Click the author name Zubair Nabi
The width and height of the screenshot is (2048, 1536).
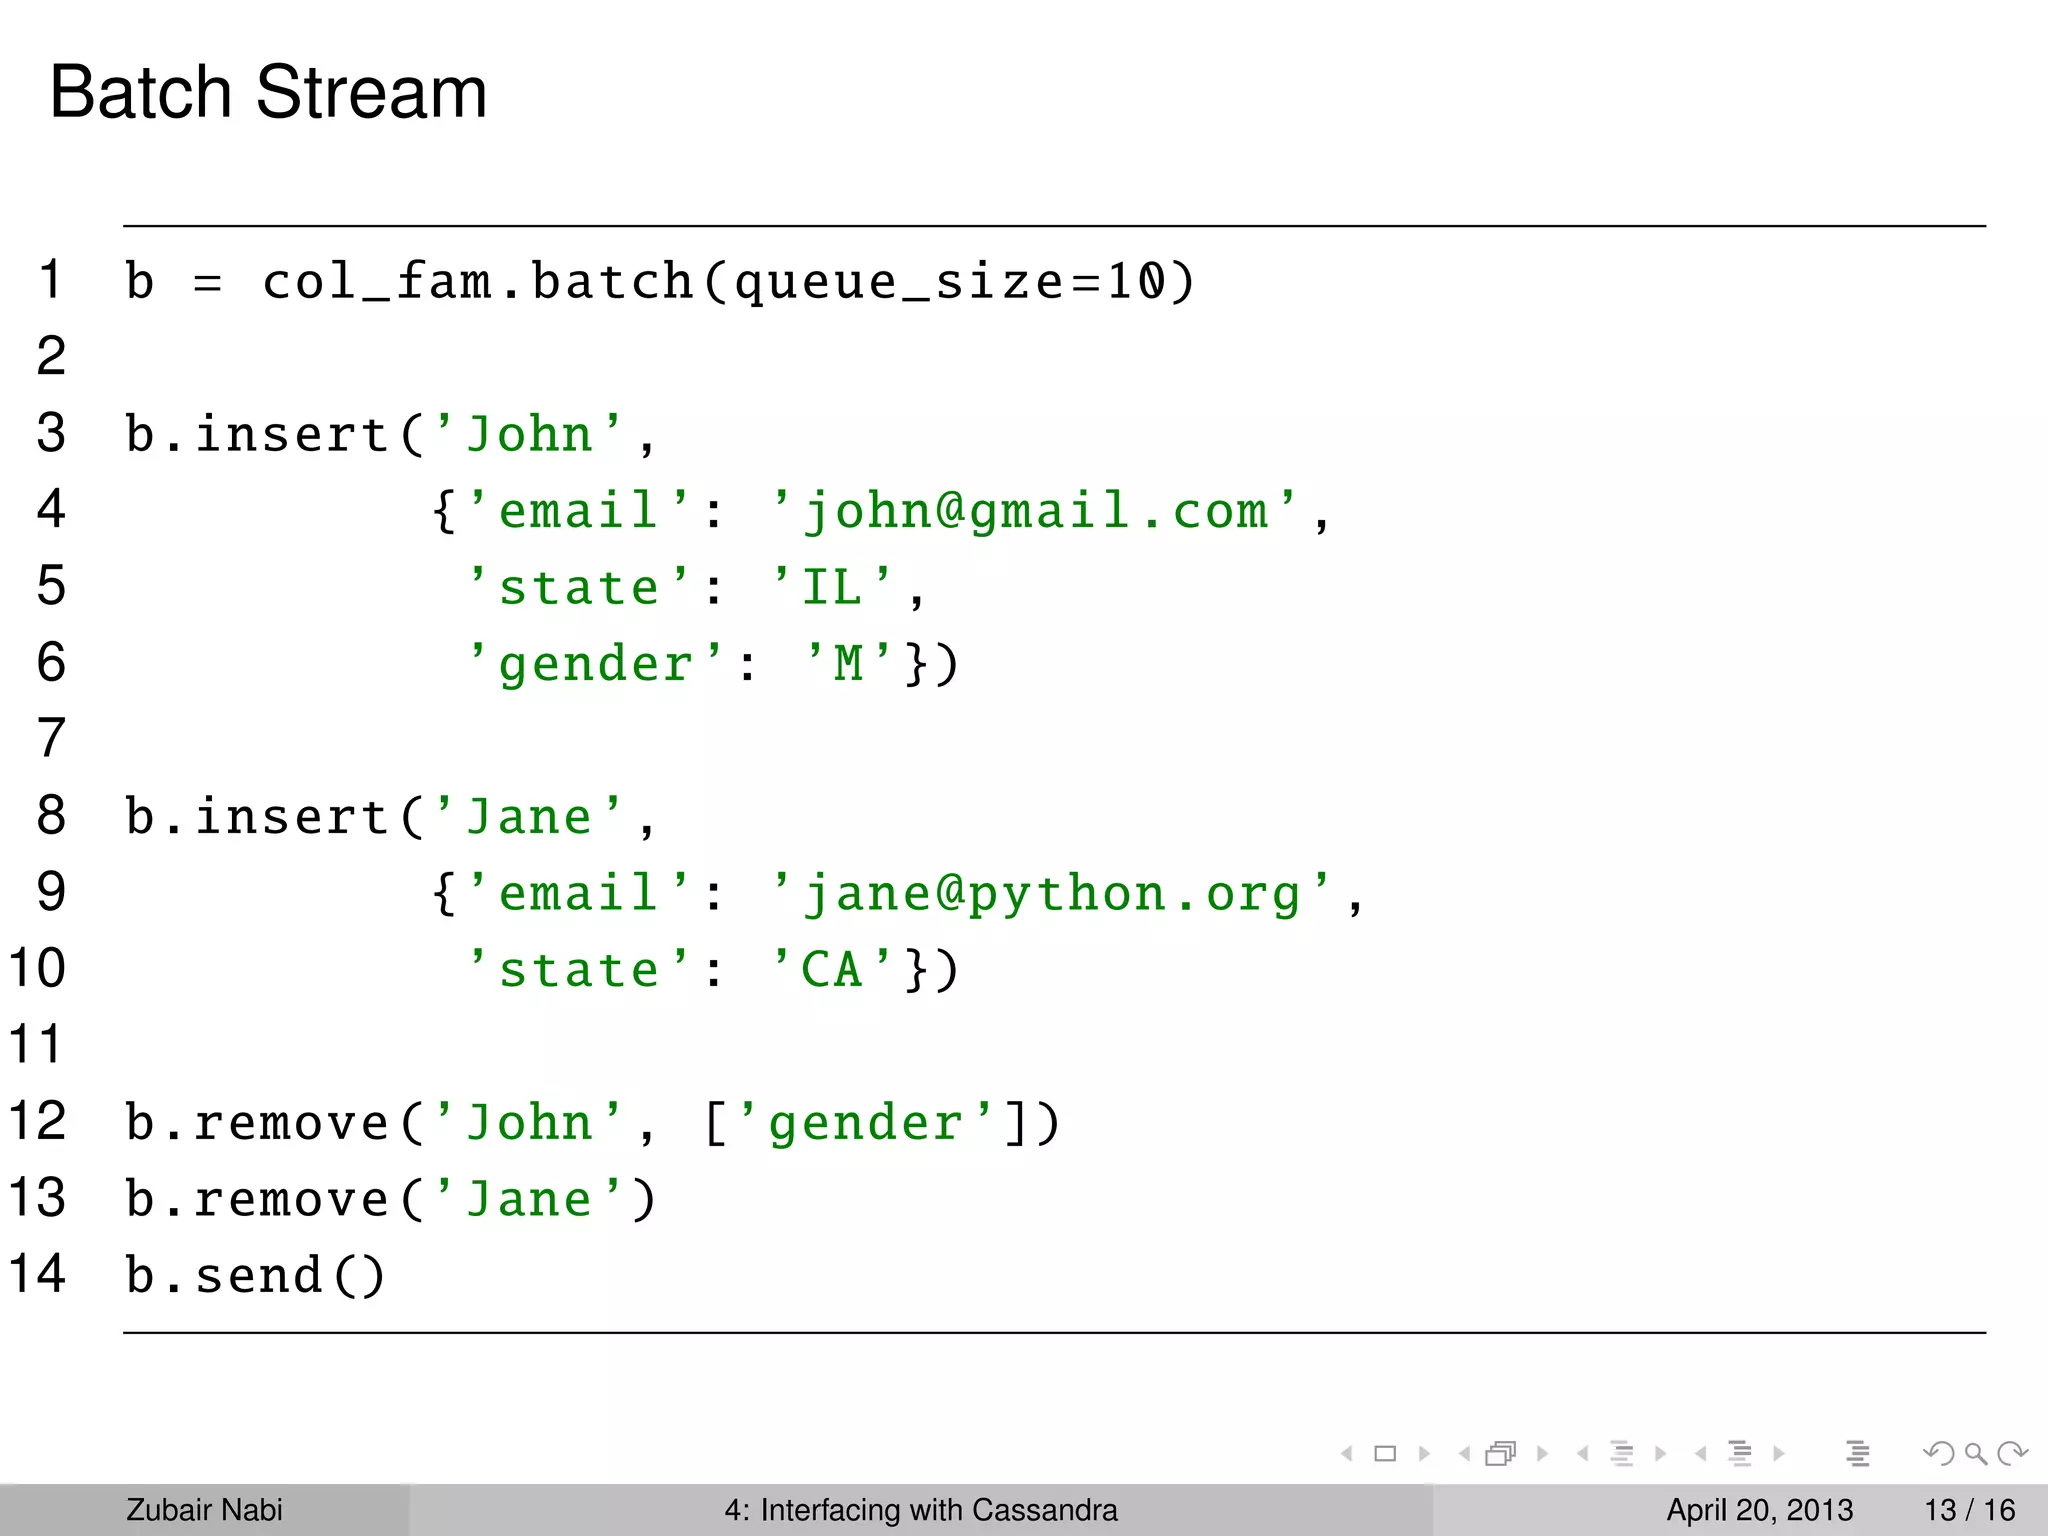pyautogui.click(x=204, y=1510)
